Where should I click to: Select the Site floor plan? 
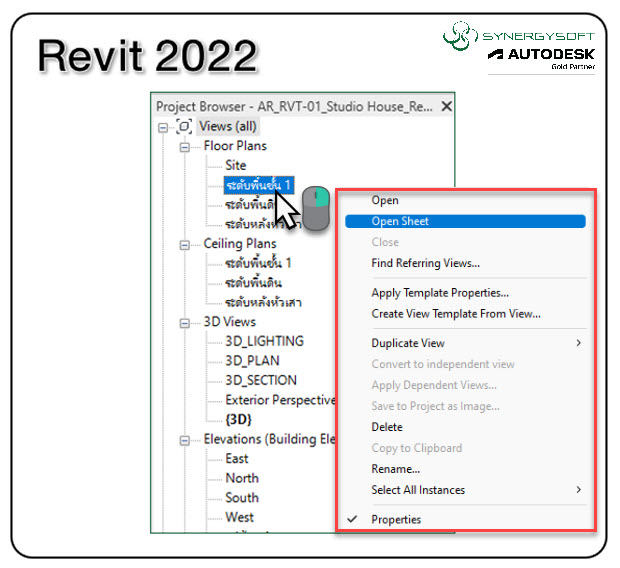click(x=235, y=165)
